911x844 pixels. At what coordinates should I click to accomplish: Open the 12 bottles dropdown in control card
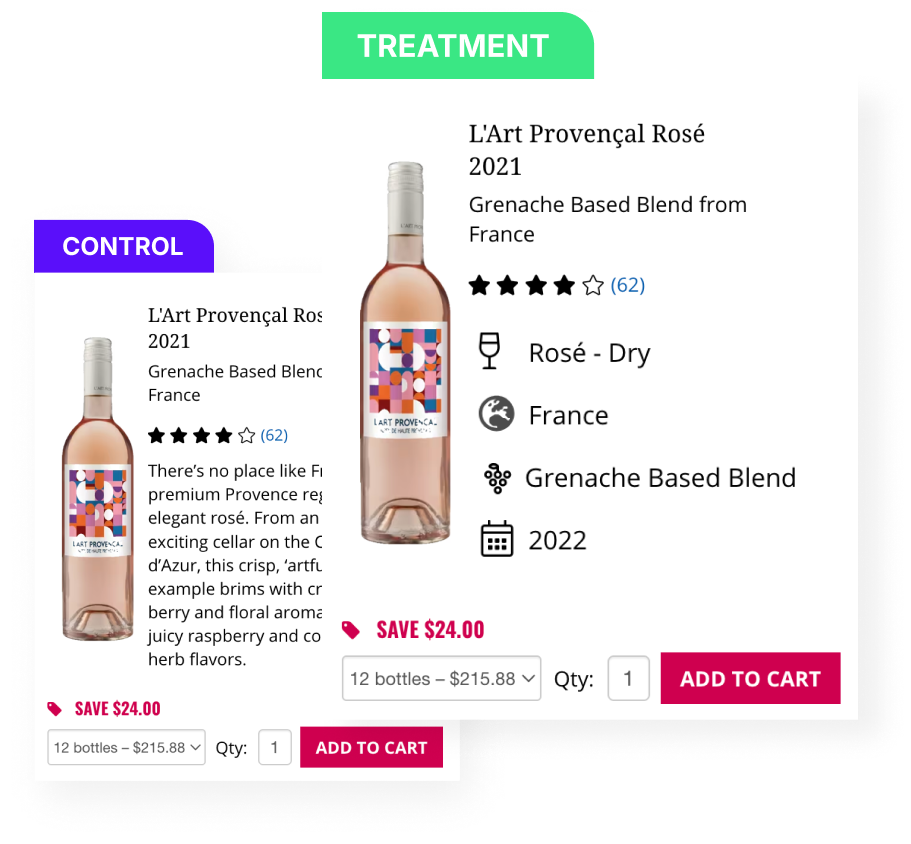point(126,747)
